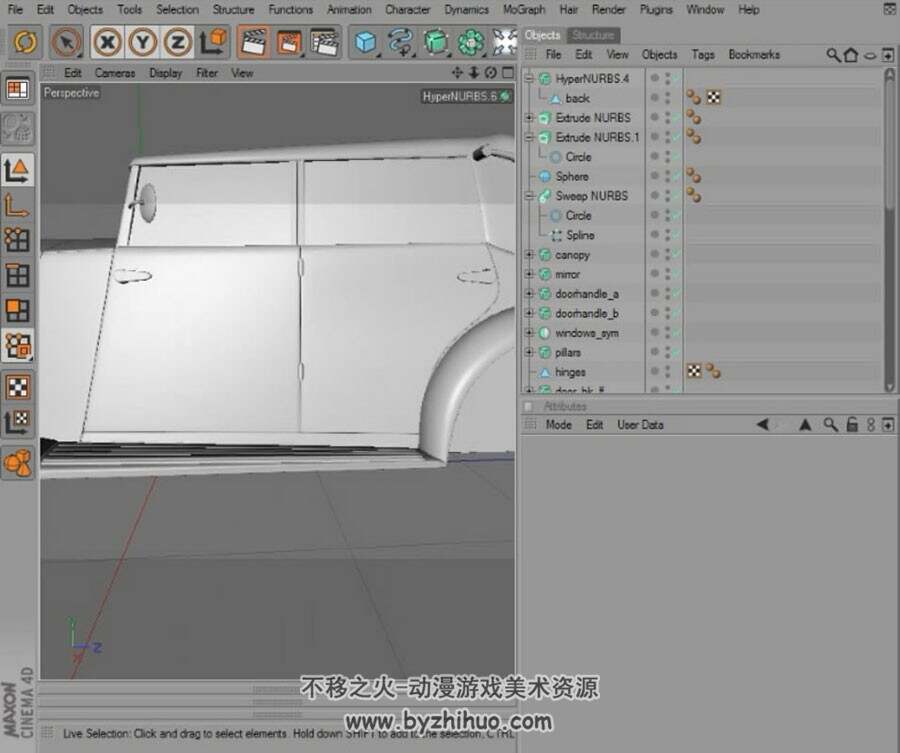Toggle visibility dots for mirror object
This screenshot has width=900, height=753.
coord(668,274)
